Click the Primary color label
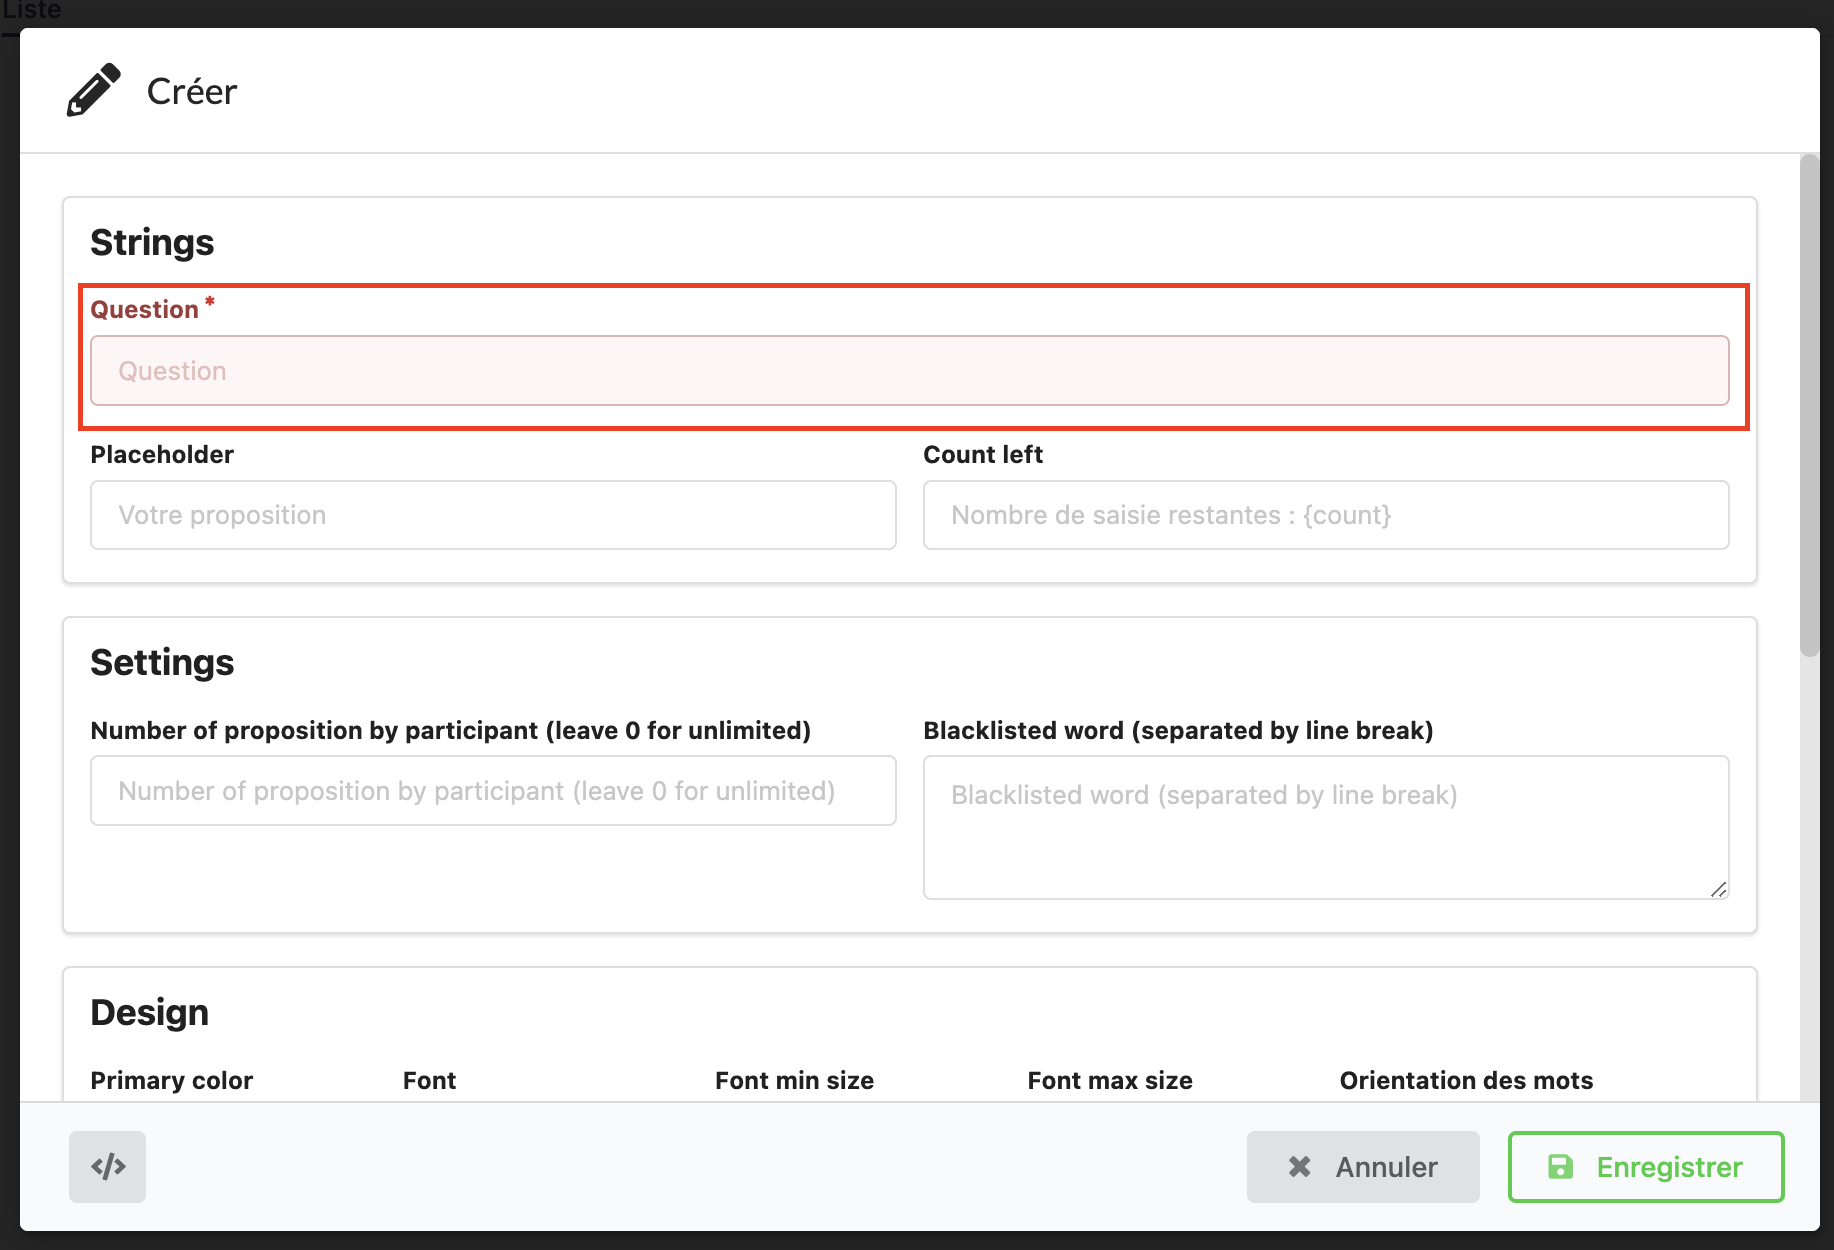1834x1250 pixels. click(171, 1081)
